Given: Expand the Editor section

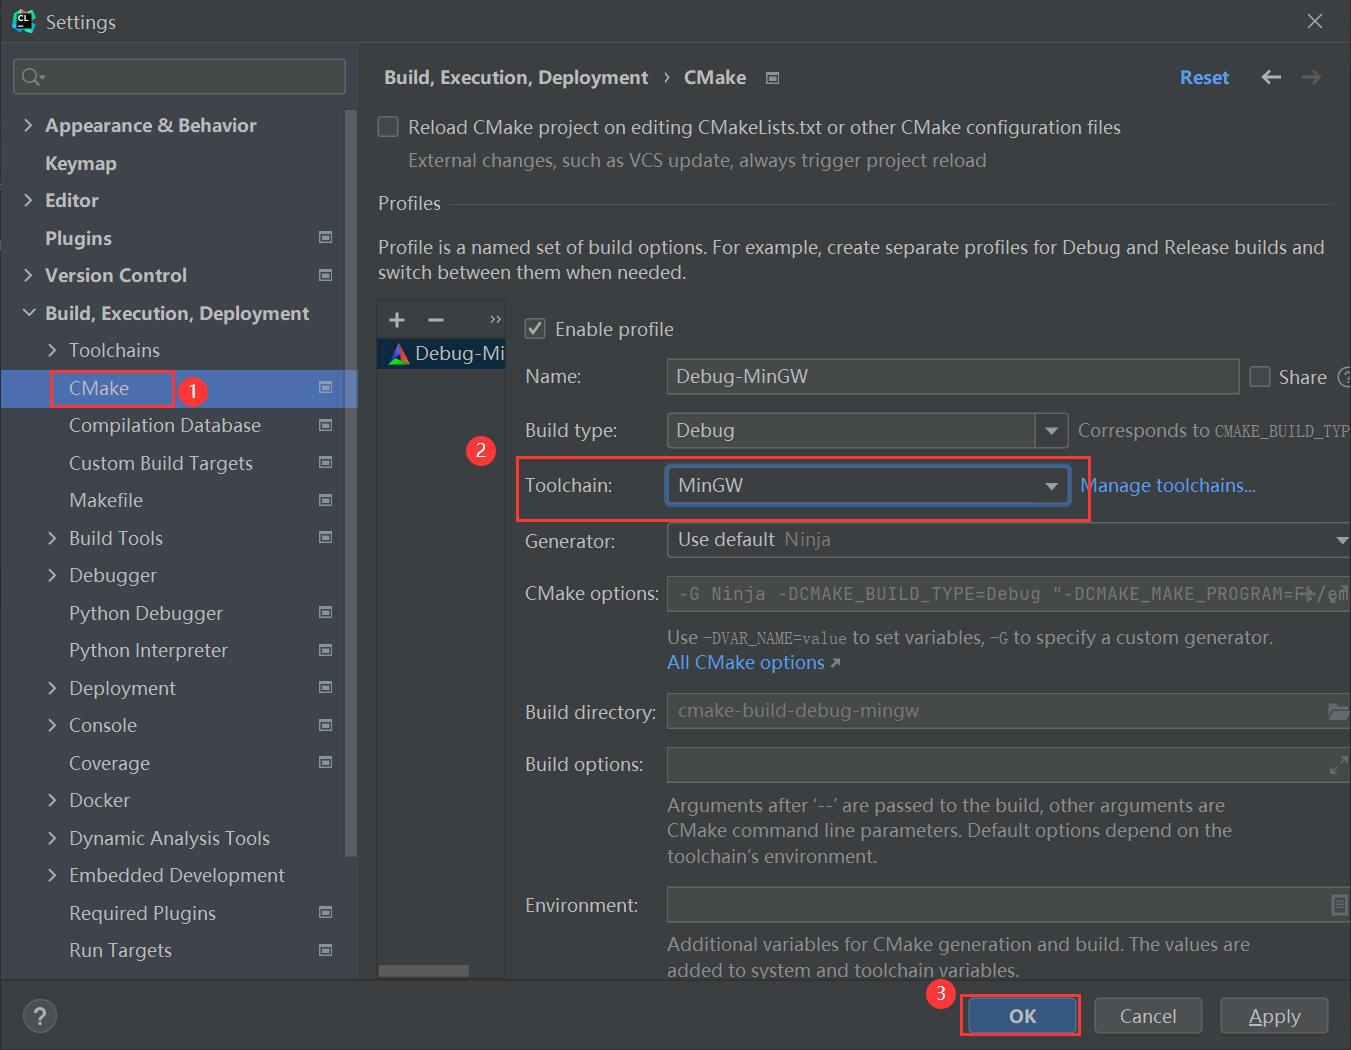Looking at the screenshot, I should [x=28, y=200].
